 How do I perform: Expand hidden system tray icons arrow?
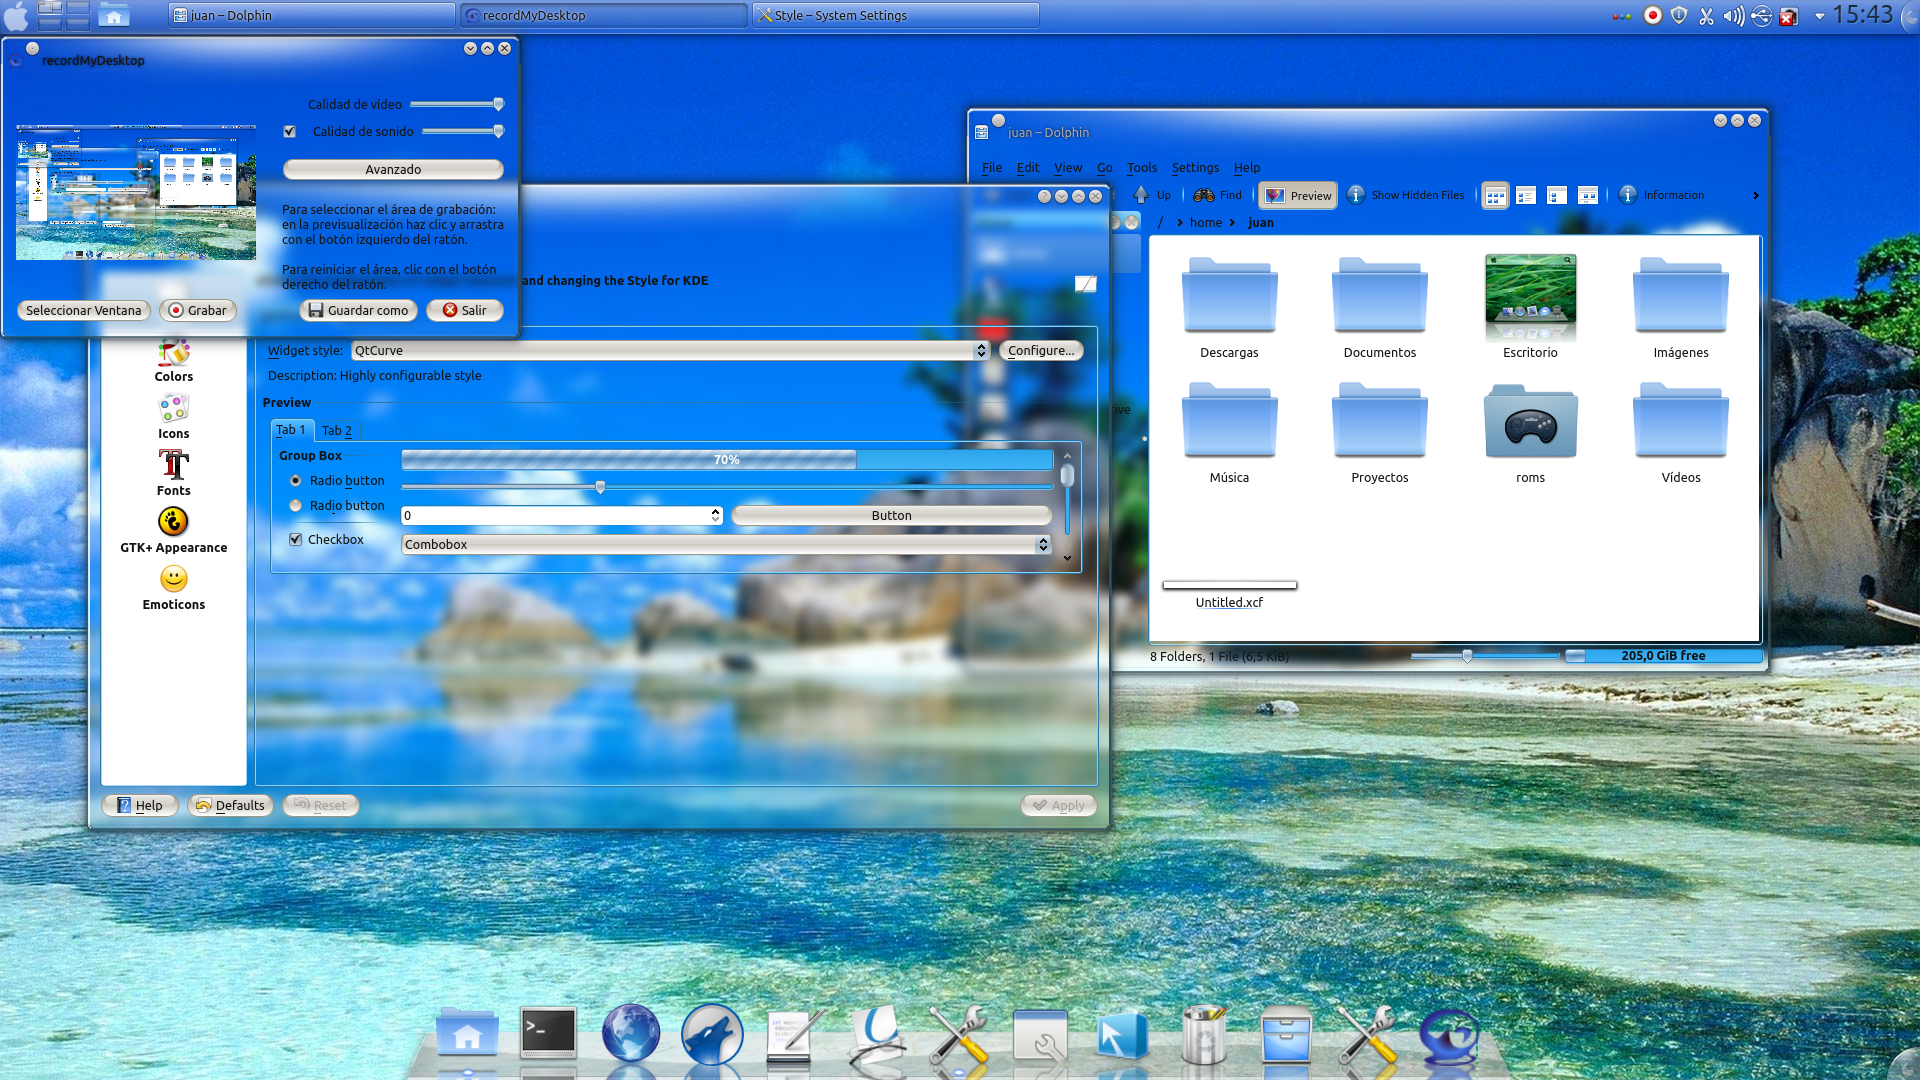click(1820, 15)
